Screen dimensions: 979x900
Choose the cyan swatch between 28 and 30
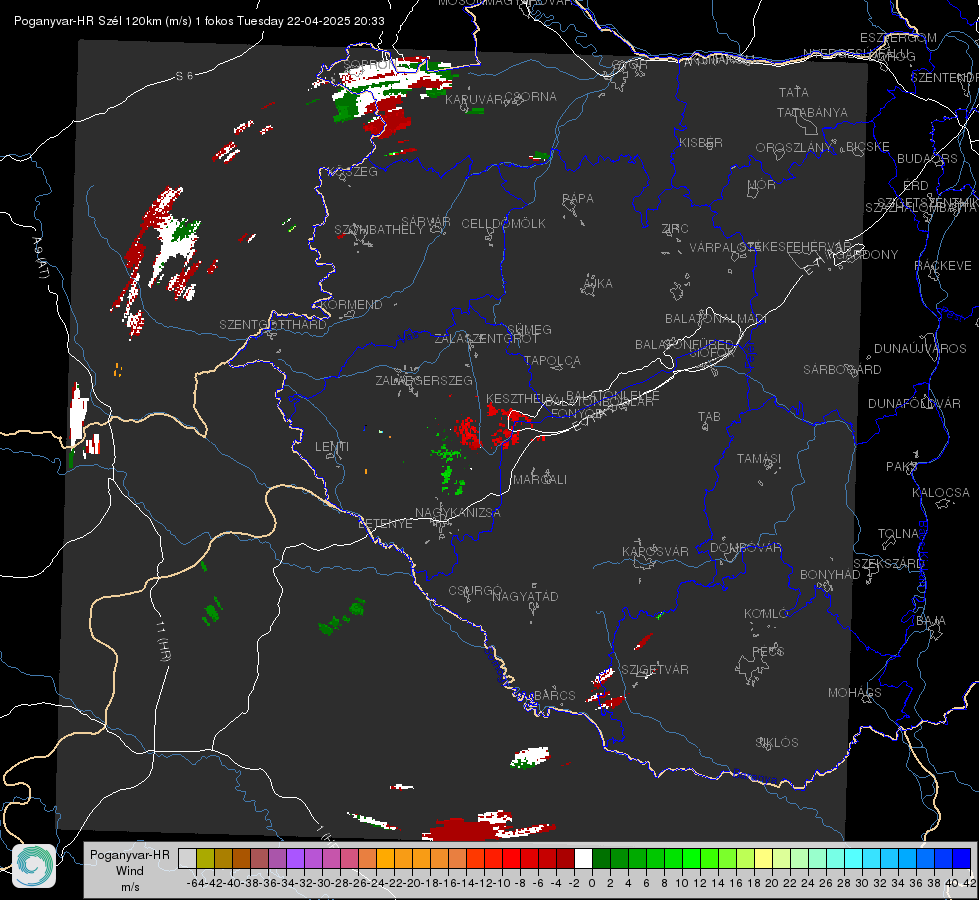tap(854, 858)
